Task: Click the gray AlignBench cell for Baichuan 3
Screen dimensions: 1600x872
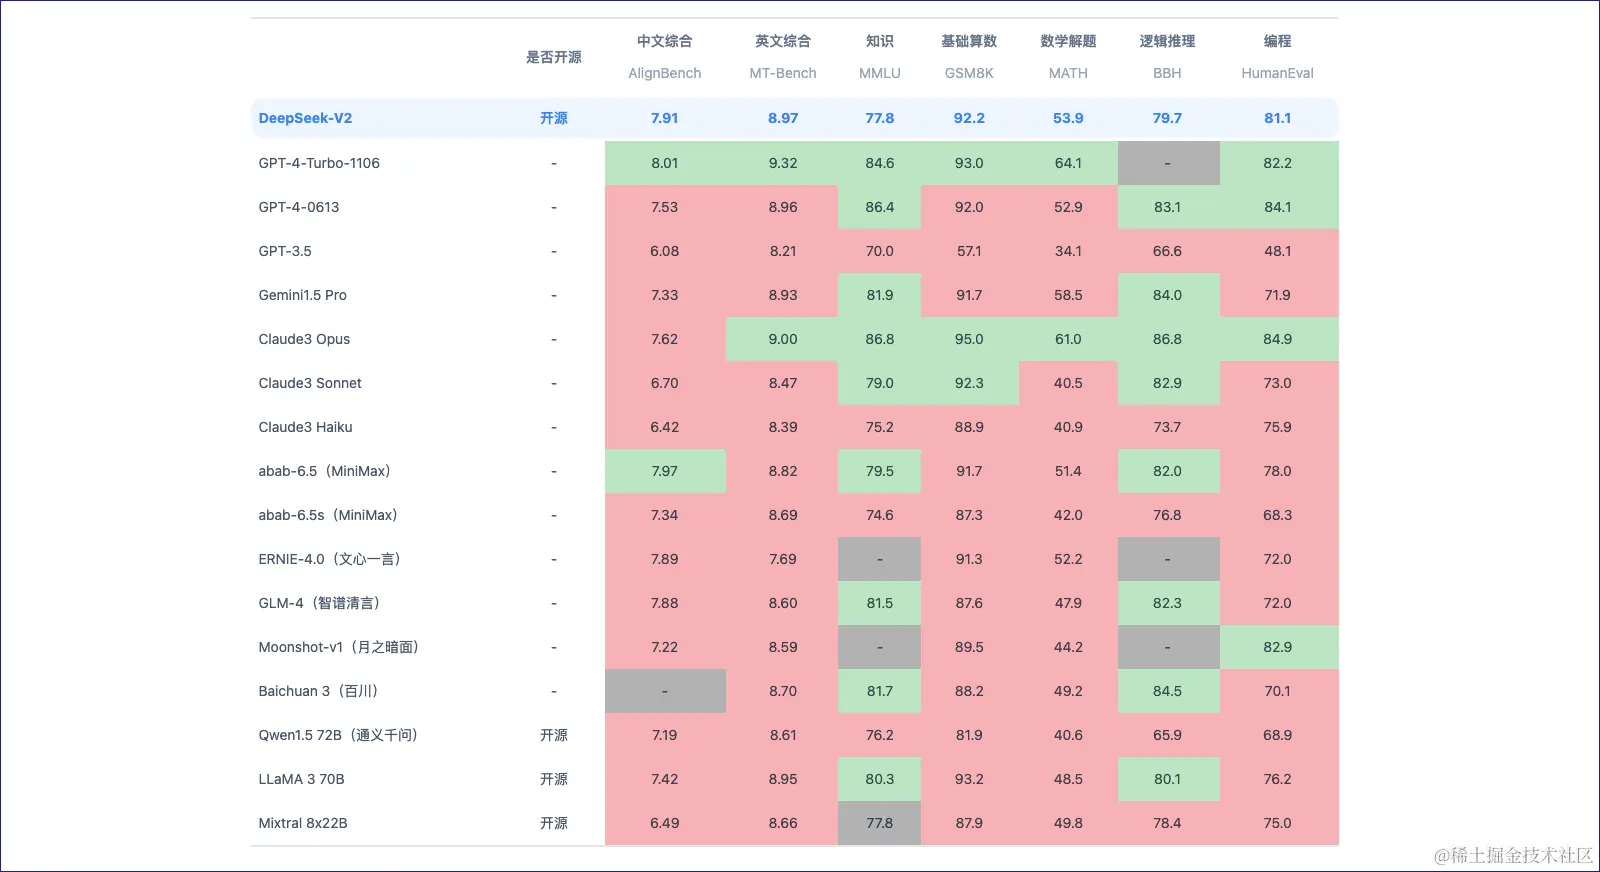Action: pos(665,691)
